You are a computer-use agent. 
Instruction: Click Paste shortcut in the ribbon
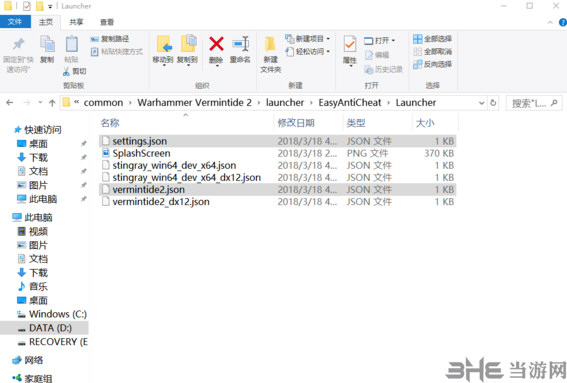click(x=117, y=52)
